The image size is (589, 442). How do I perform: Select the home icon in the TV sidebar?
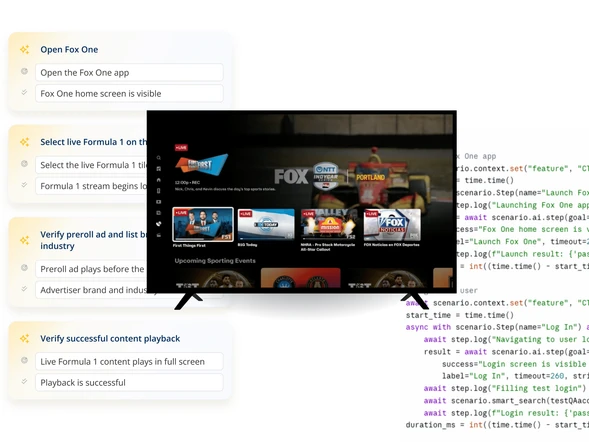click(159, 180)
